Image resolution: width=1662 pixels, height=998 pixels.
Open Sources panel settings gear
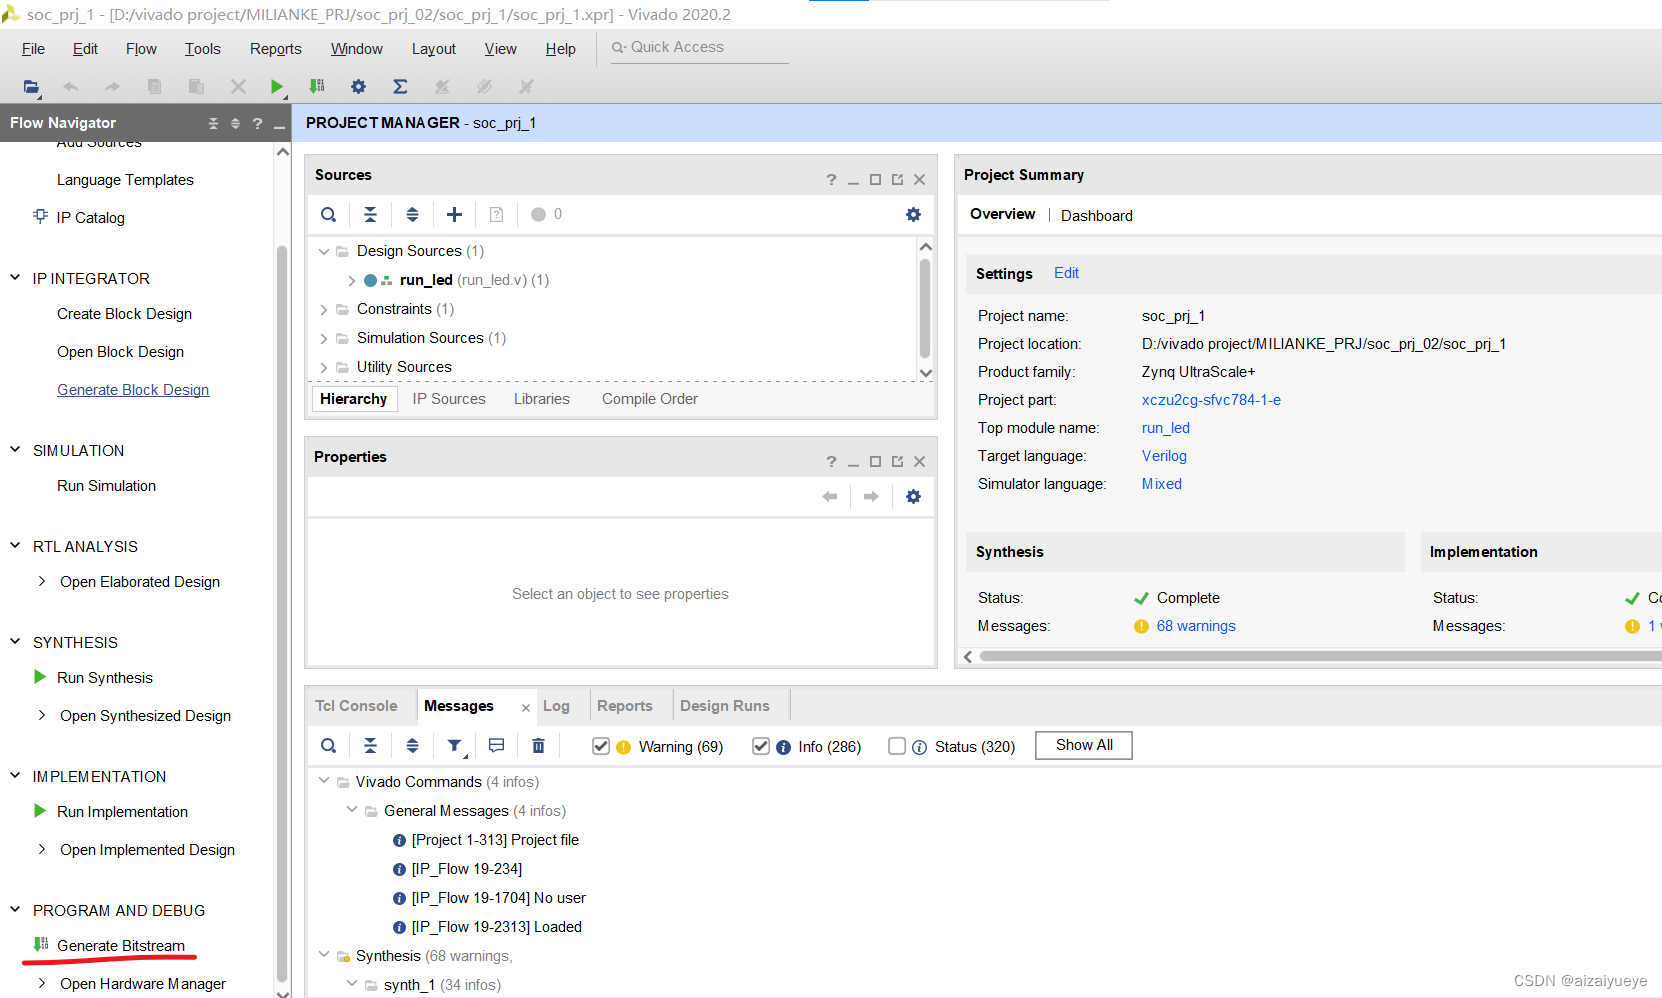tap(913, 214)
